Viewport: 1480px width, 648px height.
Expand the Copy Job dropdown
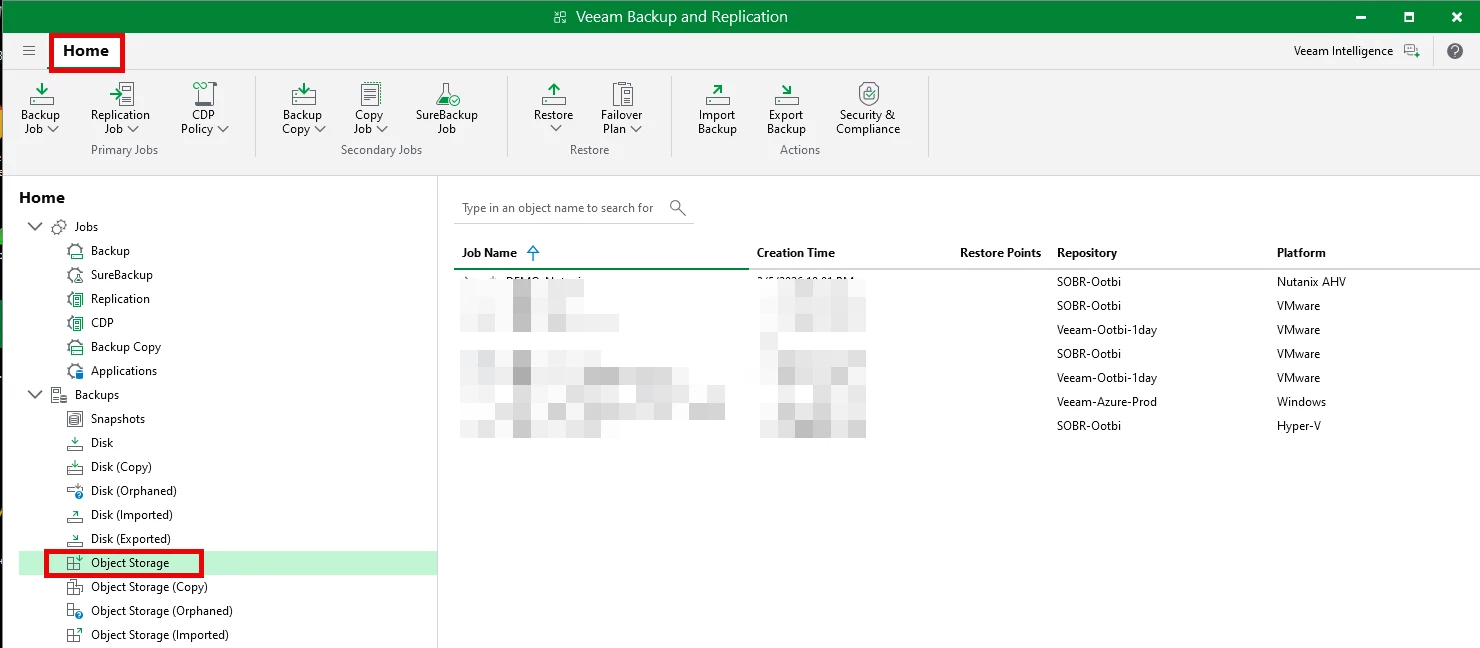pos(381,129)
